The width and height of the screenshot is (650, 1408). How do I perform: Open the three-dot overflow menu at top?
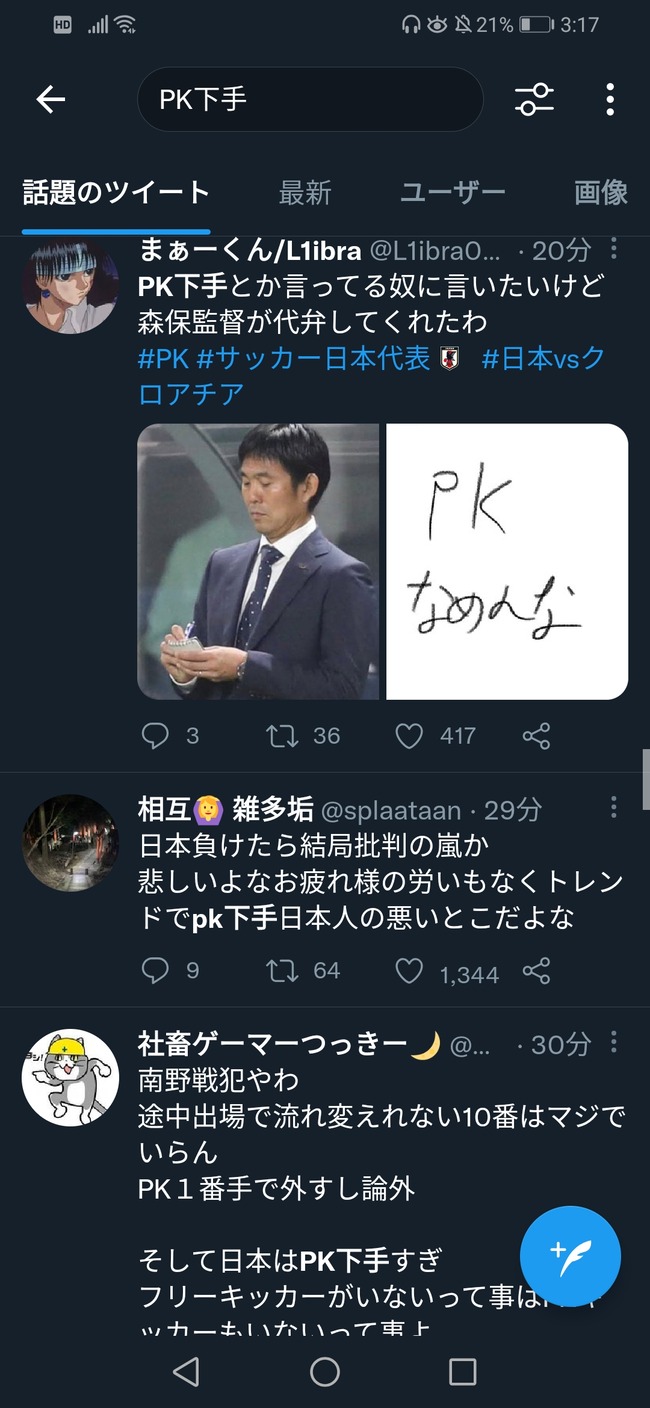pos(610,99)
